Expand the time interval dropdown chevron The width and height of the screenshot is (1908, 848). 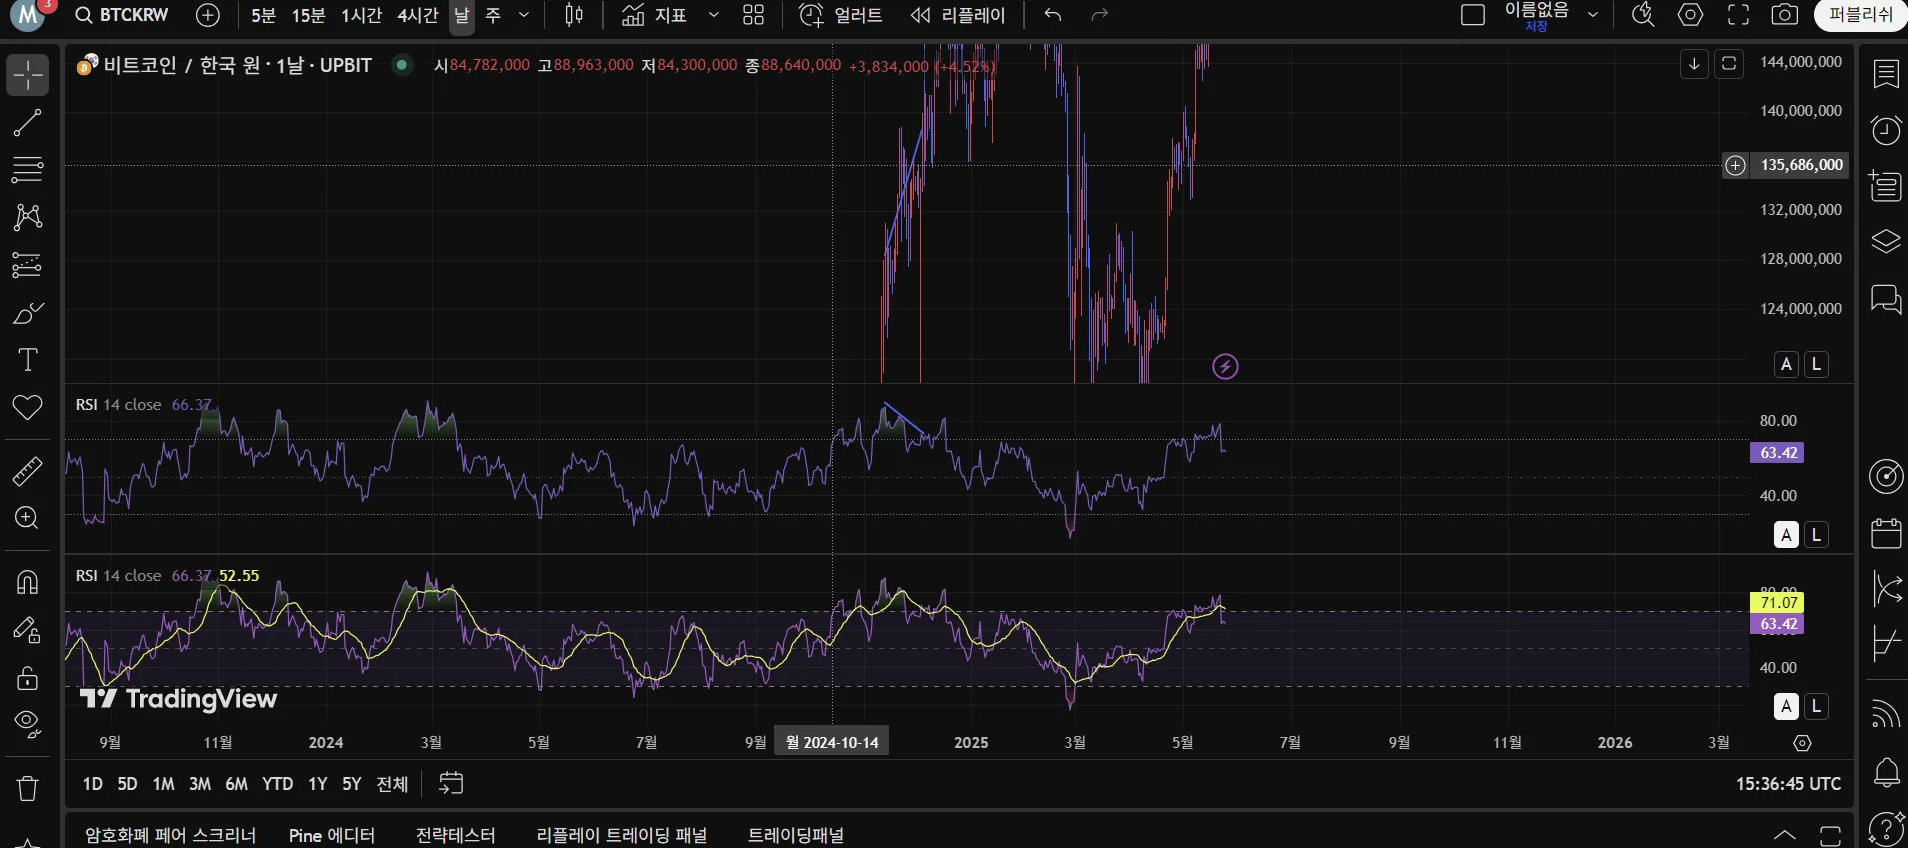[524, 15]
